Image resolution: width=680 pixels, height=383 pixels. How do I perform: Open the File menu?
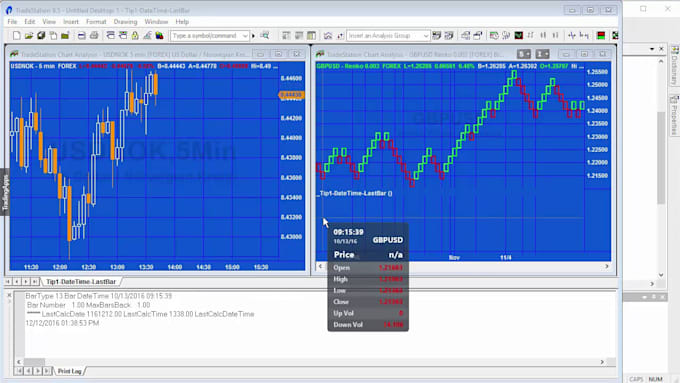click(12, 22)
